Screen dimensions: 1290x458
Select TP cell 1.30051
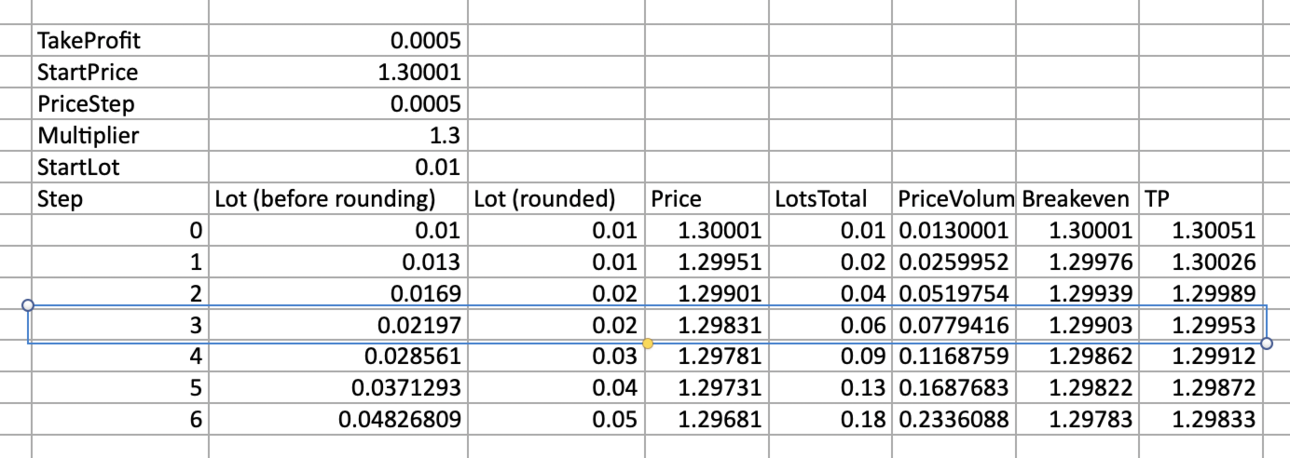click(1202, 232)
